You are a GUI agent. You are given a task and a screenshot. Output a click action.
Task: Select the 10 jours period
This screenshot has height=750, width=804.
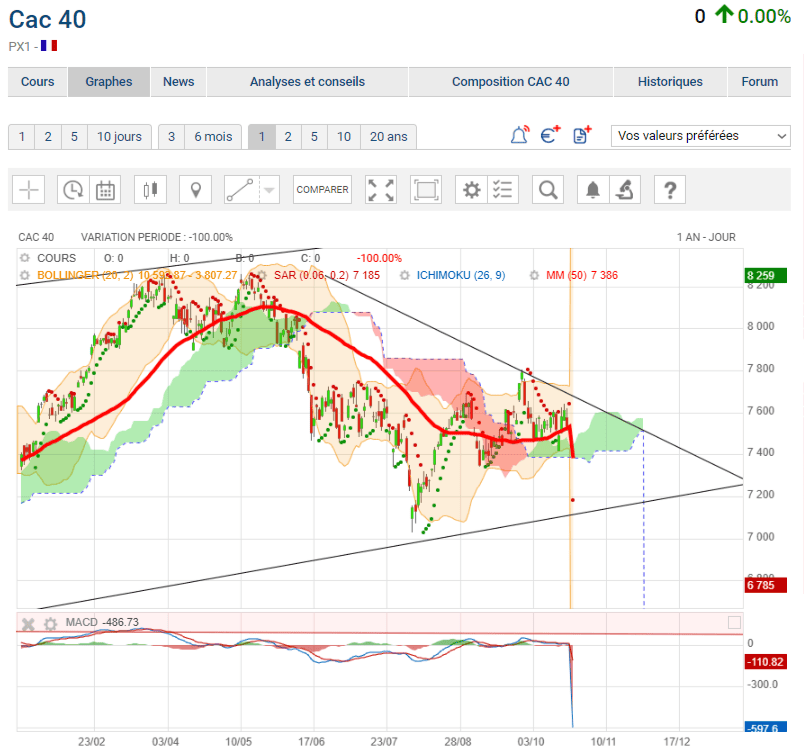click(x=119, y=137)
